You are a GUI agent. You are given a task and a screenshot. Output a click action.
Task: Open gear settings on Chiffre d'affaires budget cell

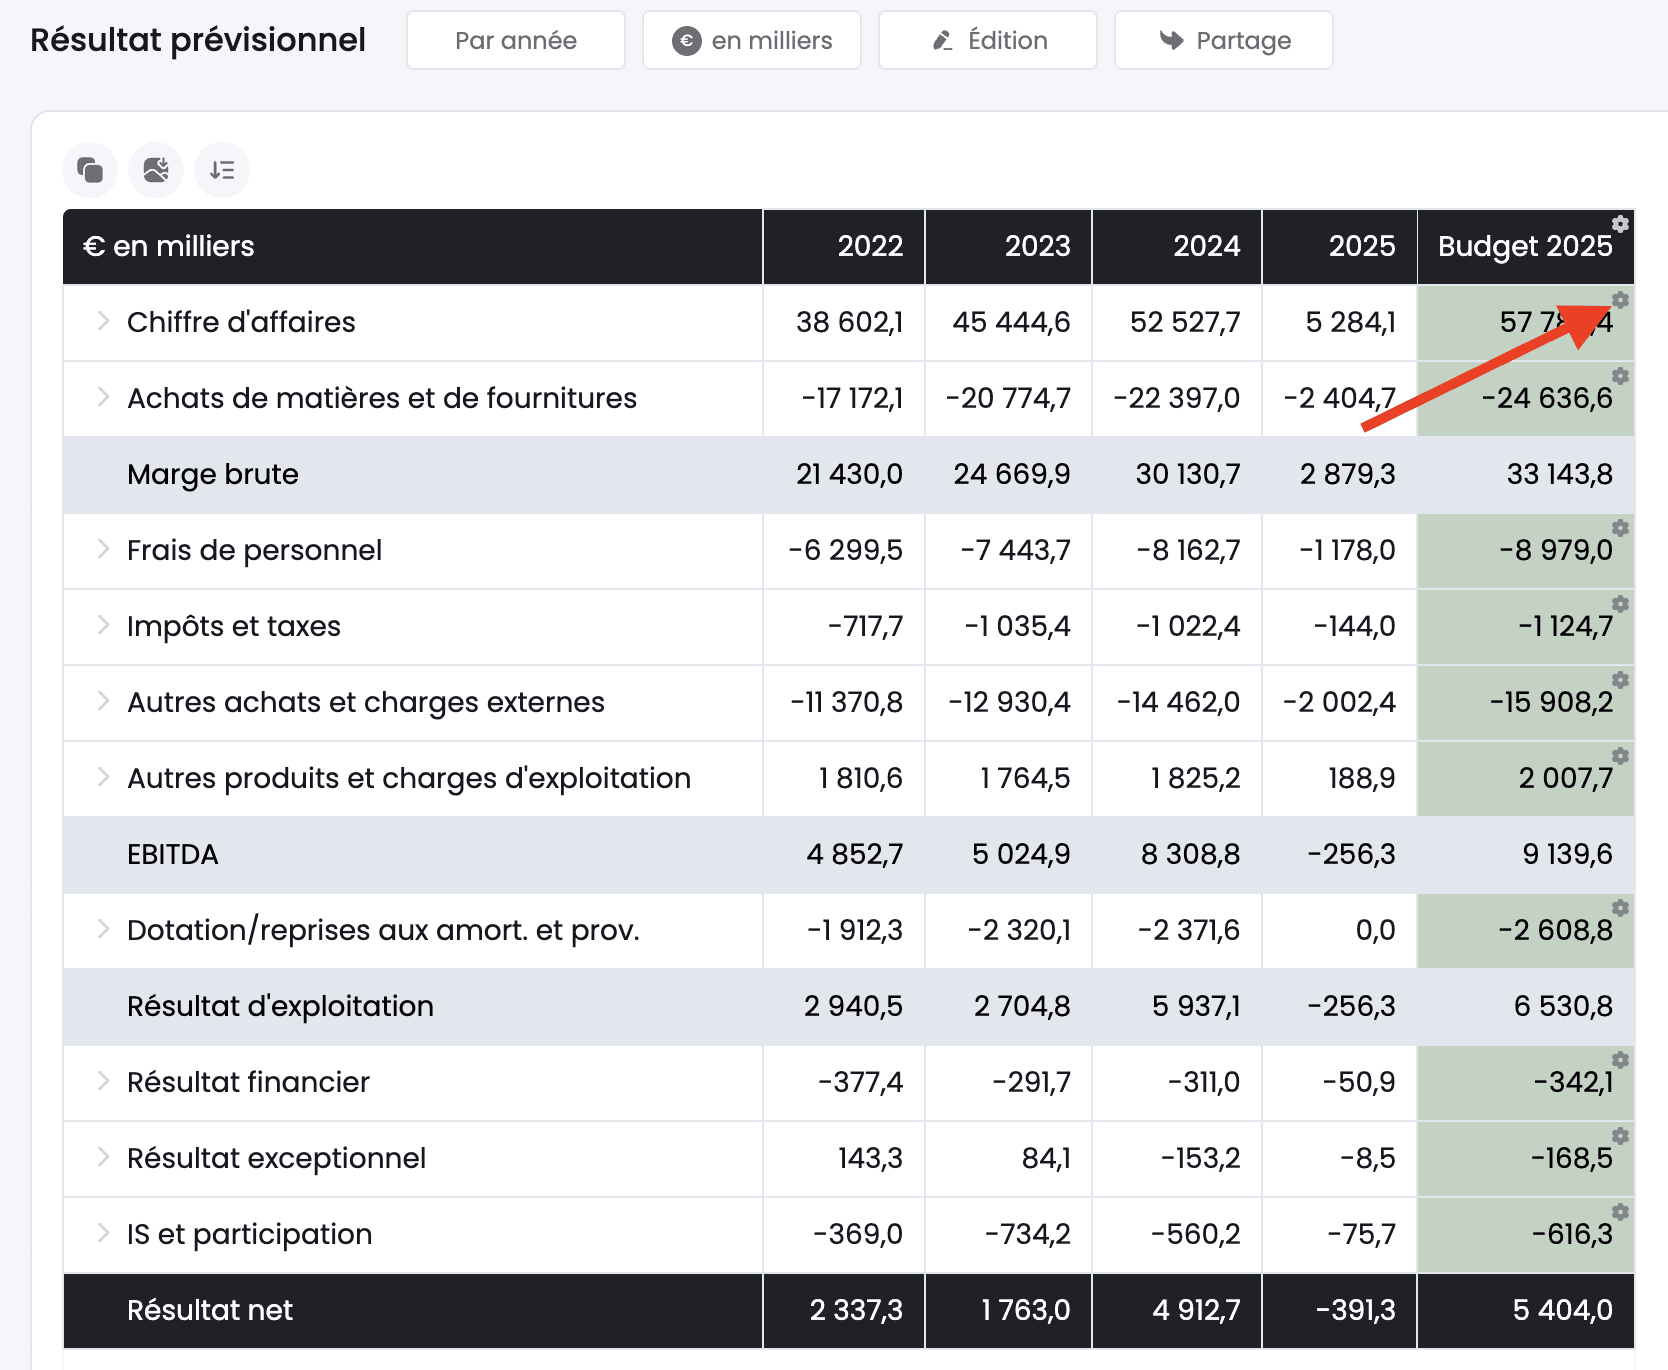1620,300
